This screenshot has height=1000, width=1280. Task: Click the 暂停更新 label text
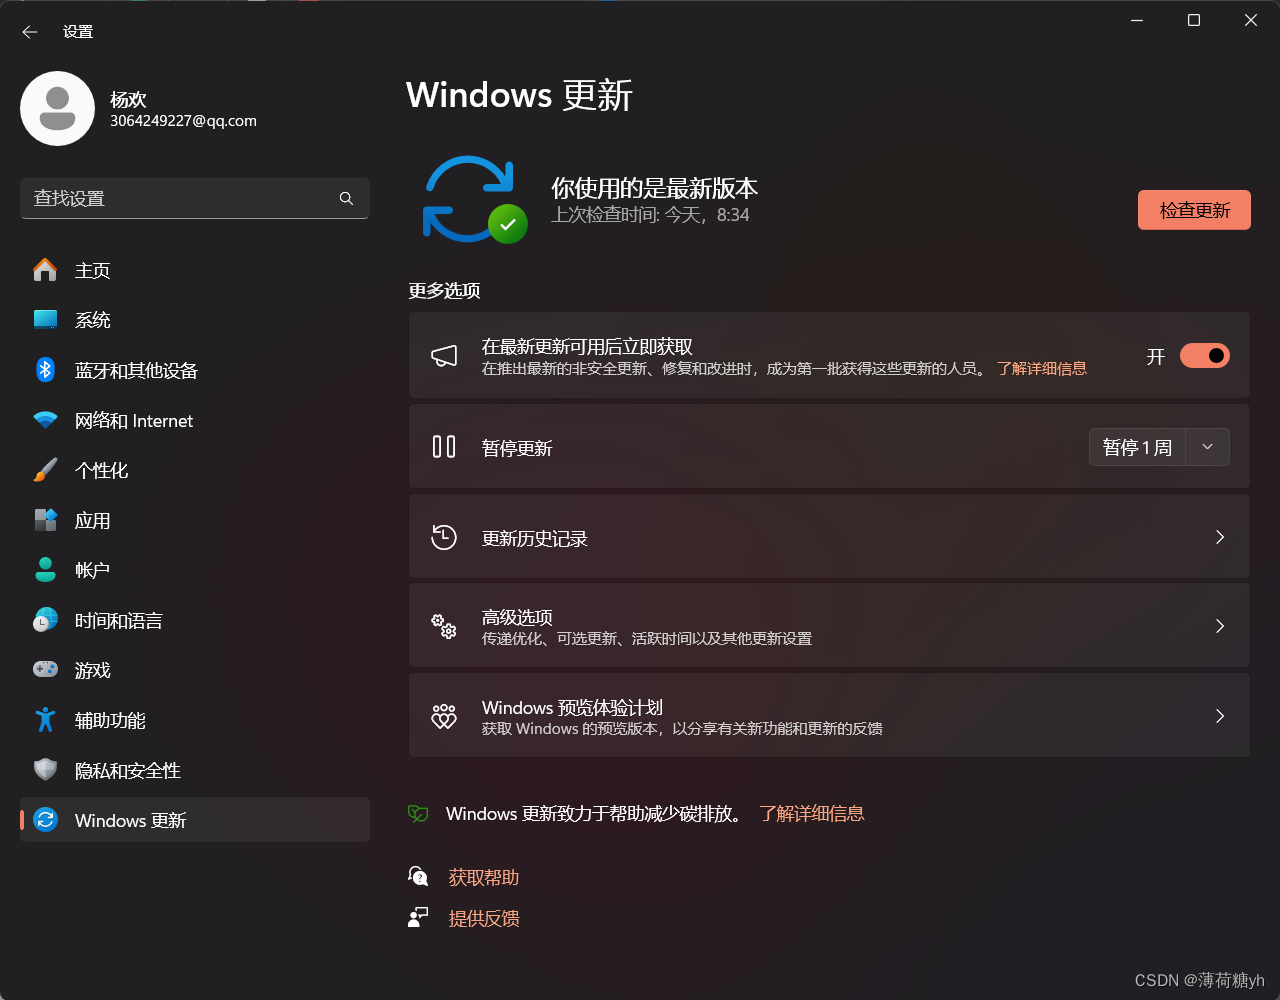[517, 448]
